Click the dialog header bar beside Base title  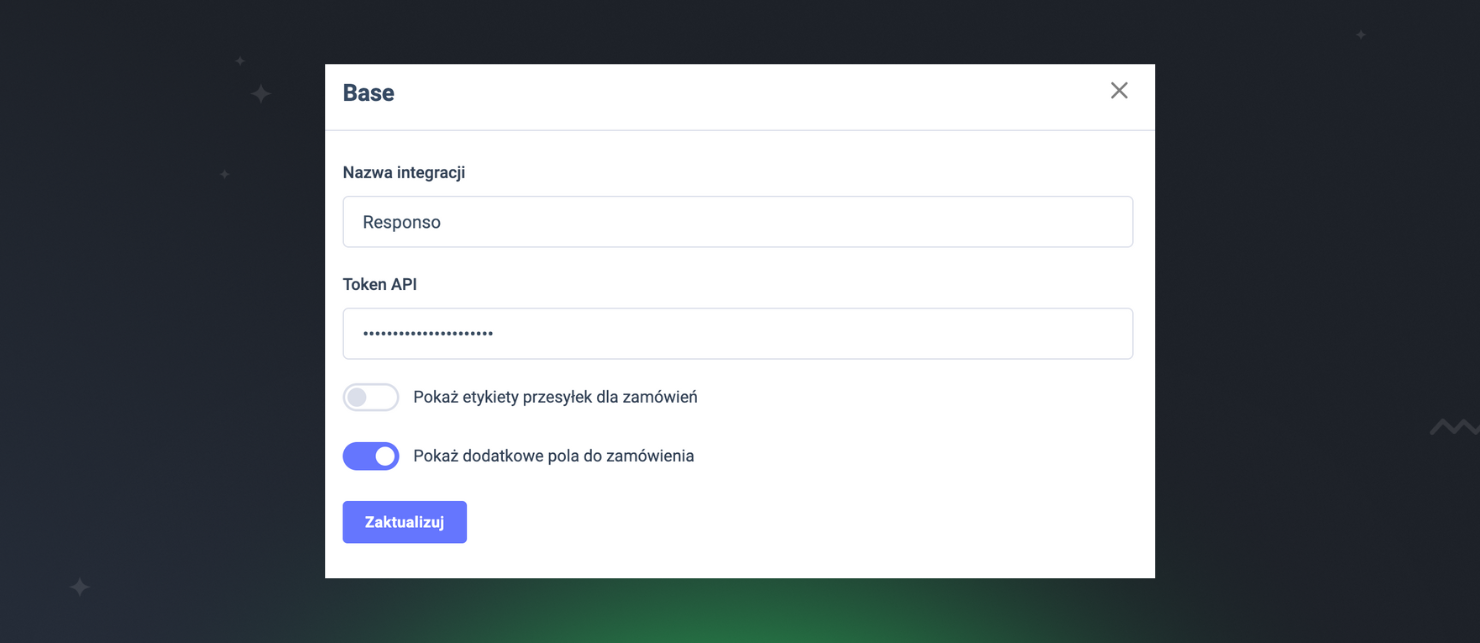pyautogui.click(x=740, y=95)
